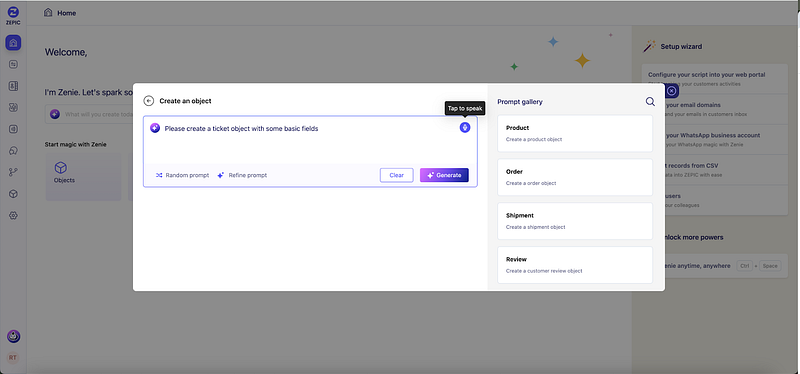The image size is (800, 374).
Task: Go back using Create an object arrow
Action: [148, 101]
